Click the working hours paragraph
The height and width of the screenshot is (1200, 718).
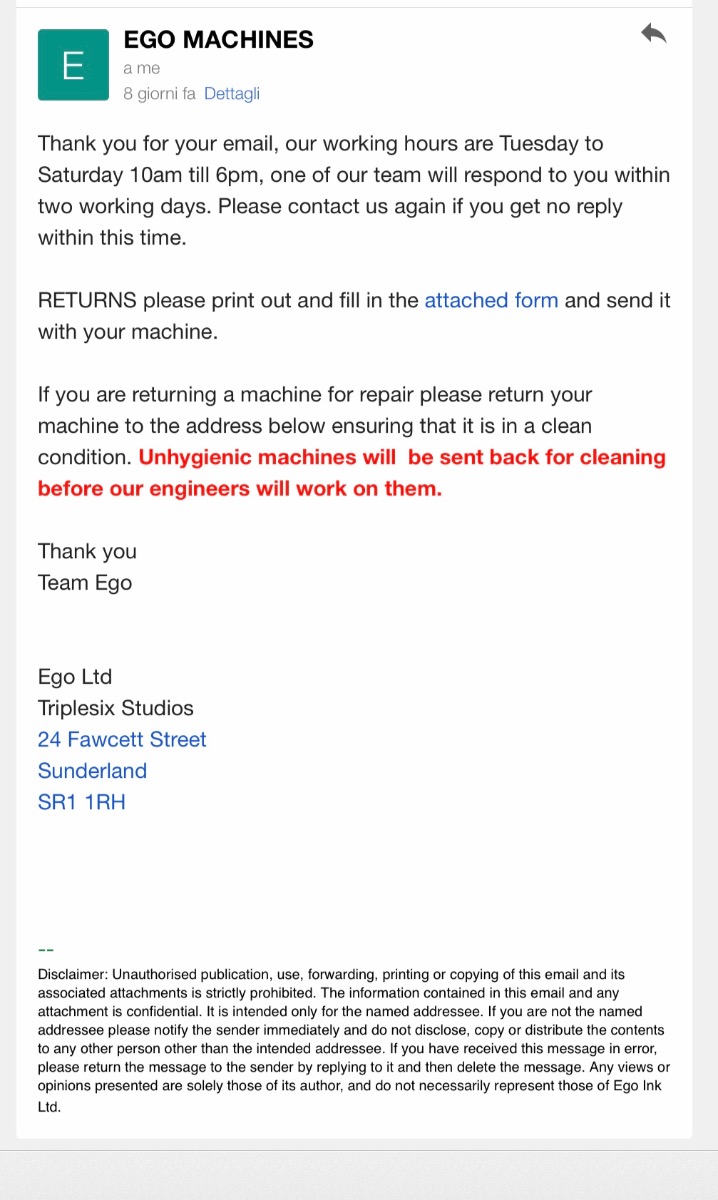(354, 191)
